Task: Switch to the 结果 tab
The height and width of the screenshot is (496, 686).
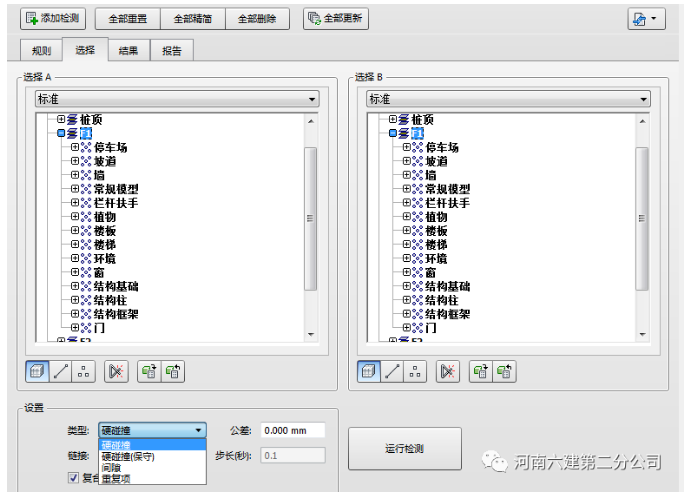Action: click(129, 51)
